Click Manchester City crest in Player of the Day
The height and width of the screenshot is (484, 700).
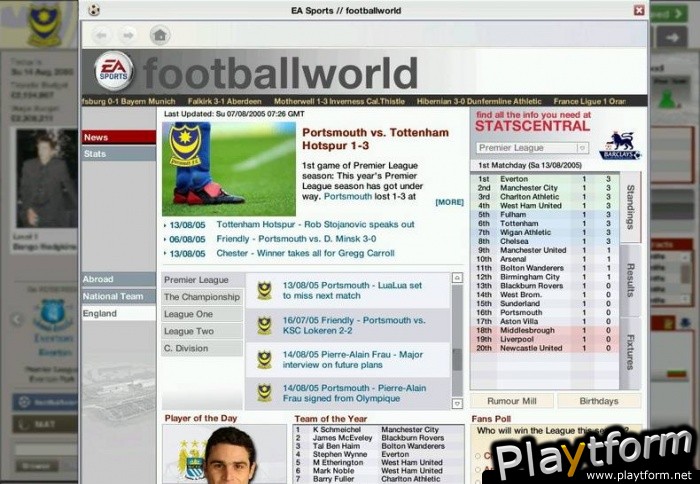pyautogui.click(x=192, y=460)
